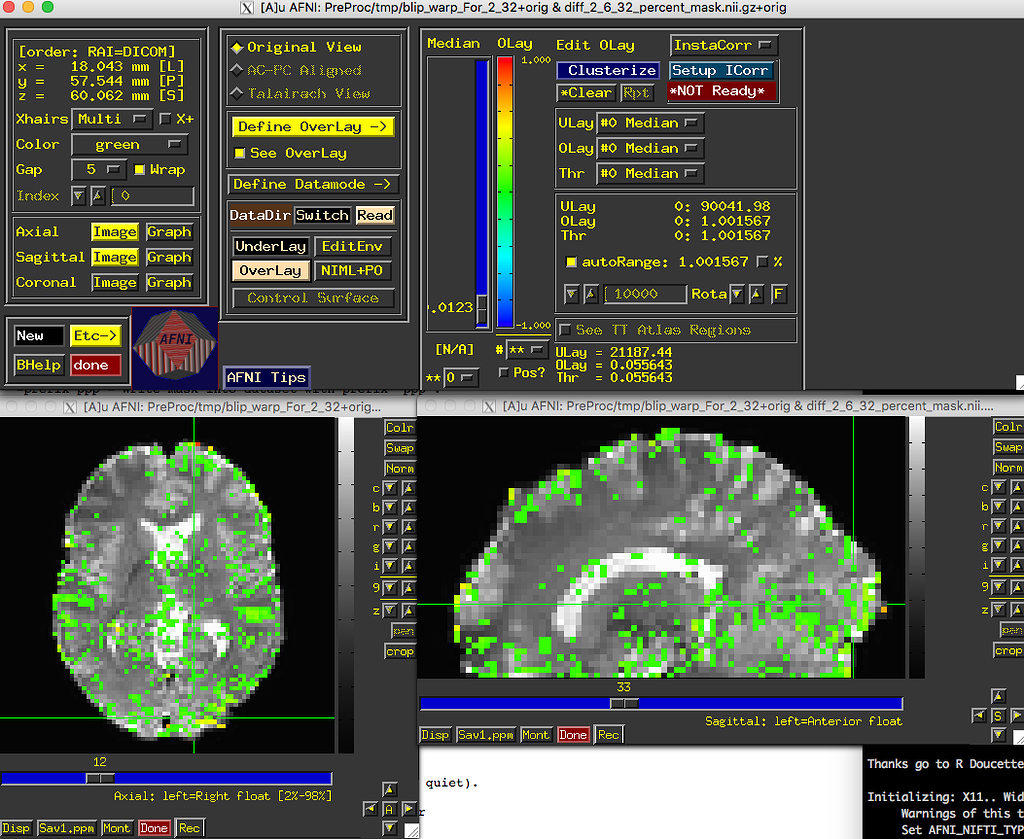This screenshot has height=839, width=1024.
Task: Click the Norm button in sagittal viewer
Action: pyautogui.click(x=1008, y=467)
